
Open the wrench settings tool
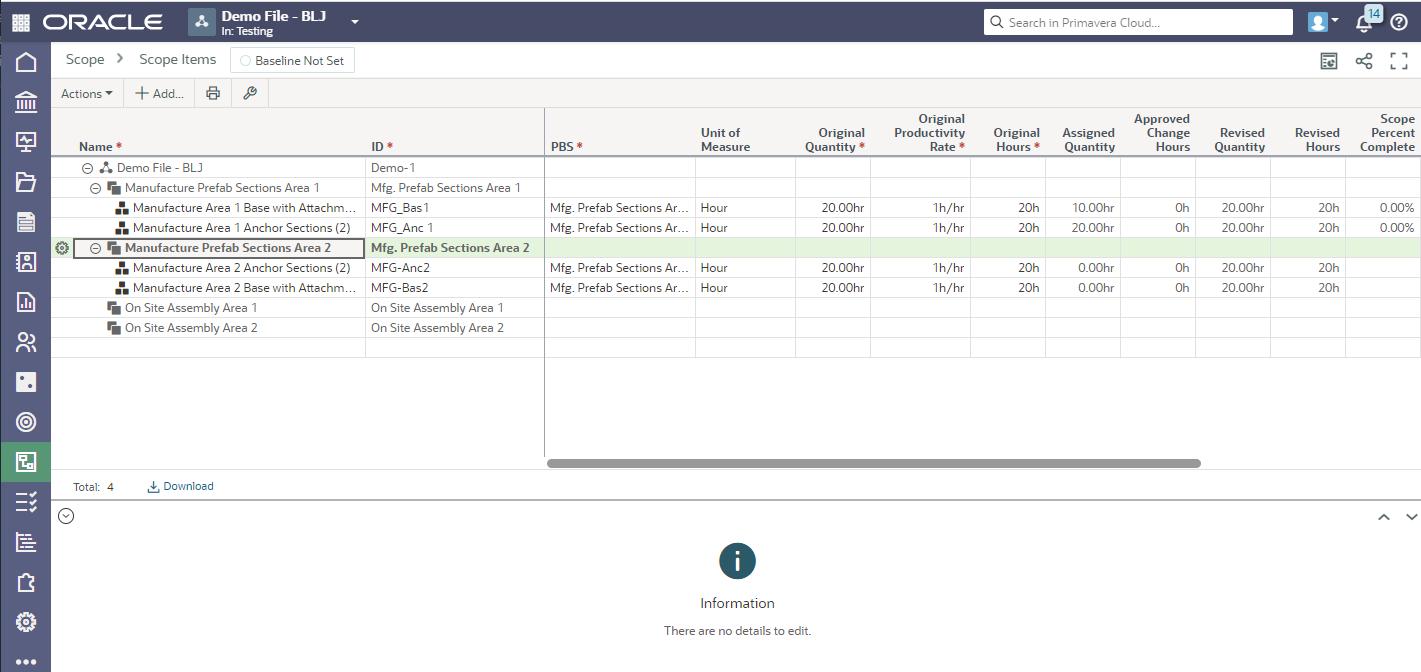click(250, 93)
